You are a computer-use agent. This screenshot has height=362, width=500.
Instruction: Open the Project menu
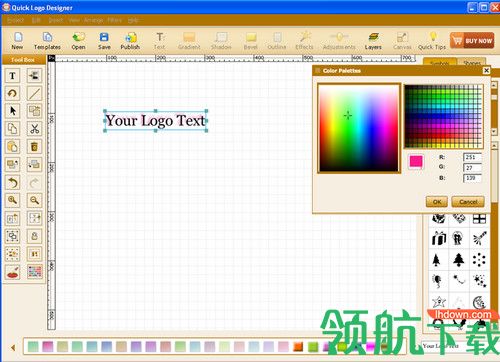tap(15, 20)
